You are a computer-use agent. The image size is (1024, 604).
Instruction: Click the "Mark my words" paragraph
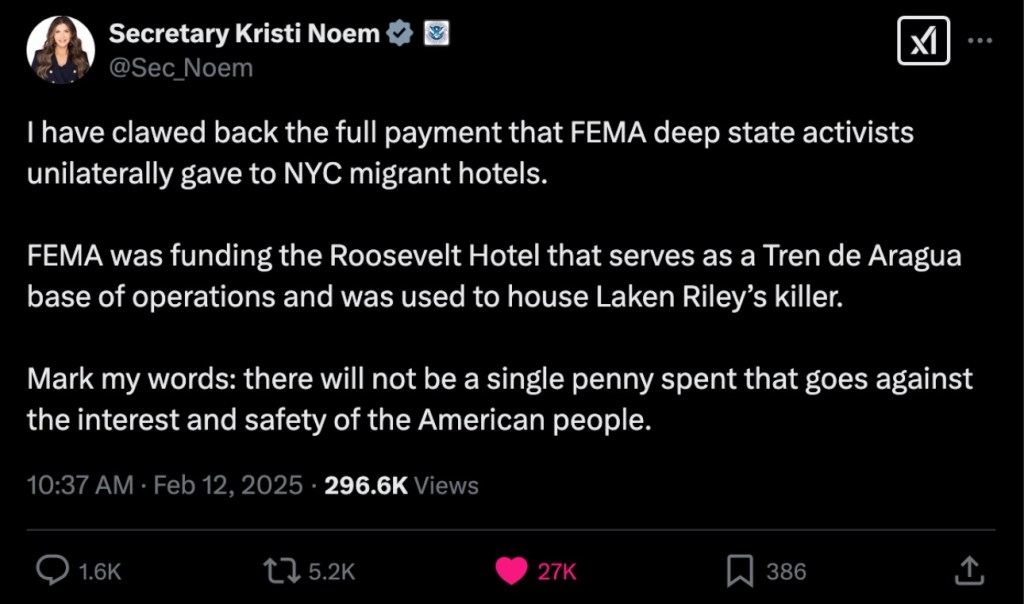click(x=499, y=399)
